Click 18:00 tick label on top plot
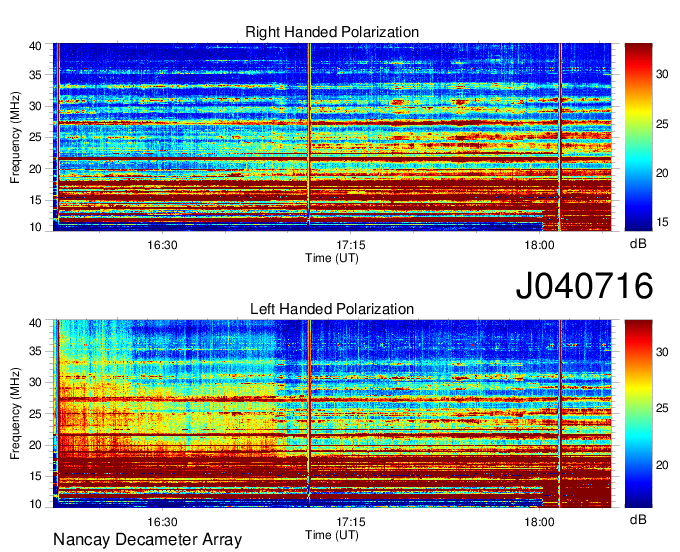This screenshot has height=552, width=680. [539, 245]
